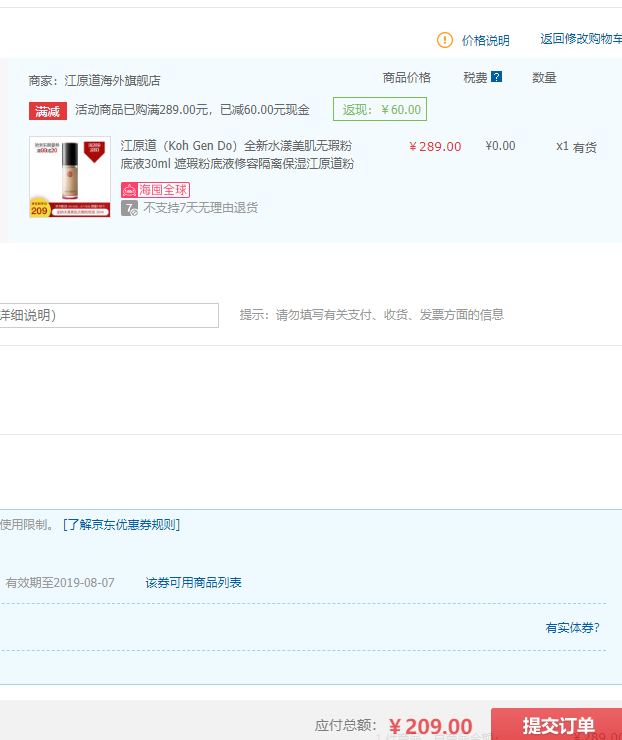Click the 应付总额 label
622x740 pixels.
(x=346, y=725)
